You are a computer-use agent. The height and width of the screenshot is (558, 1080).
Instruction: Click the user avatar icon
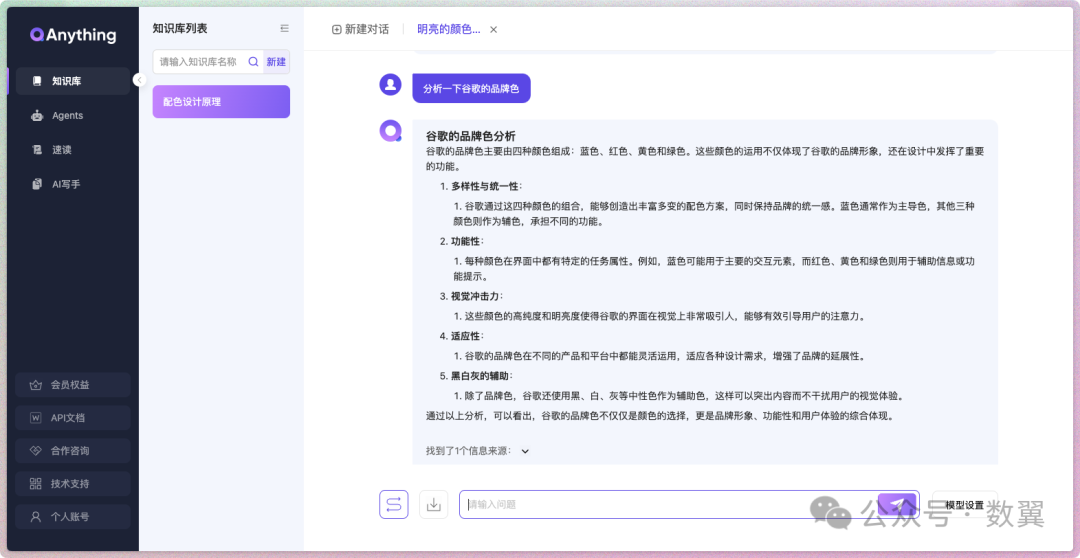click(391, 85)
